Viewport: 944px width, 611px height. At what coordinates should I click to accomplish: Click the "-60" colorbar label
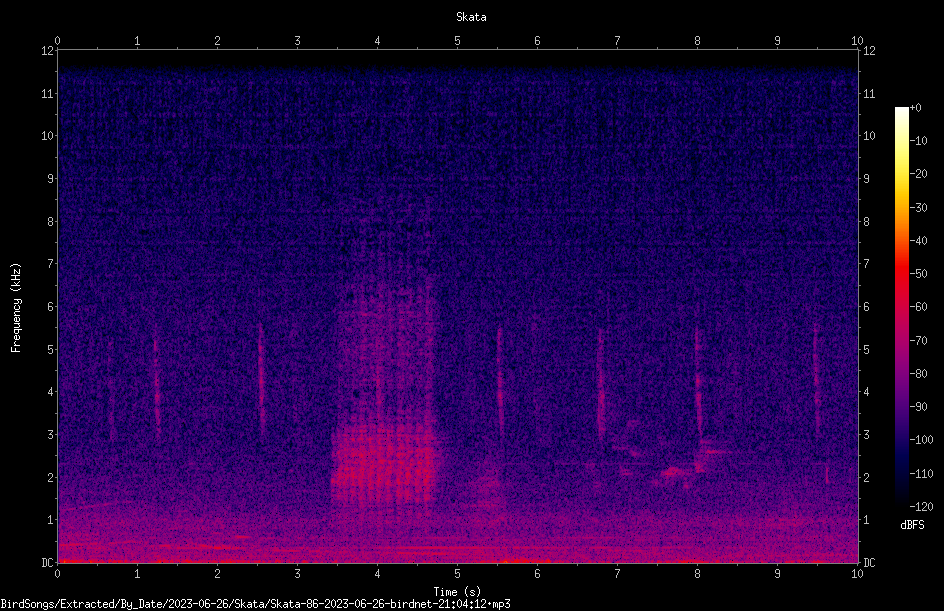tap(918, 307)
